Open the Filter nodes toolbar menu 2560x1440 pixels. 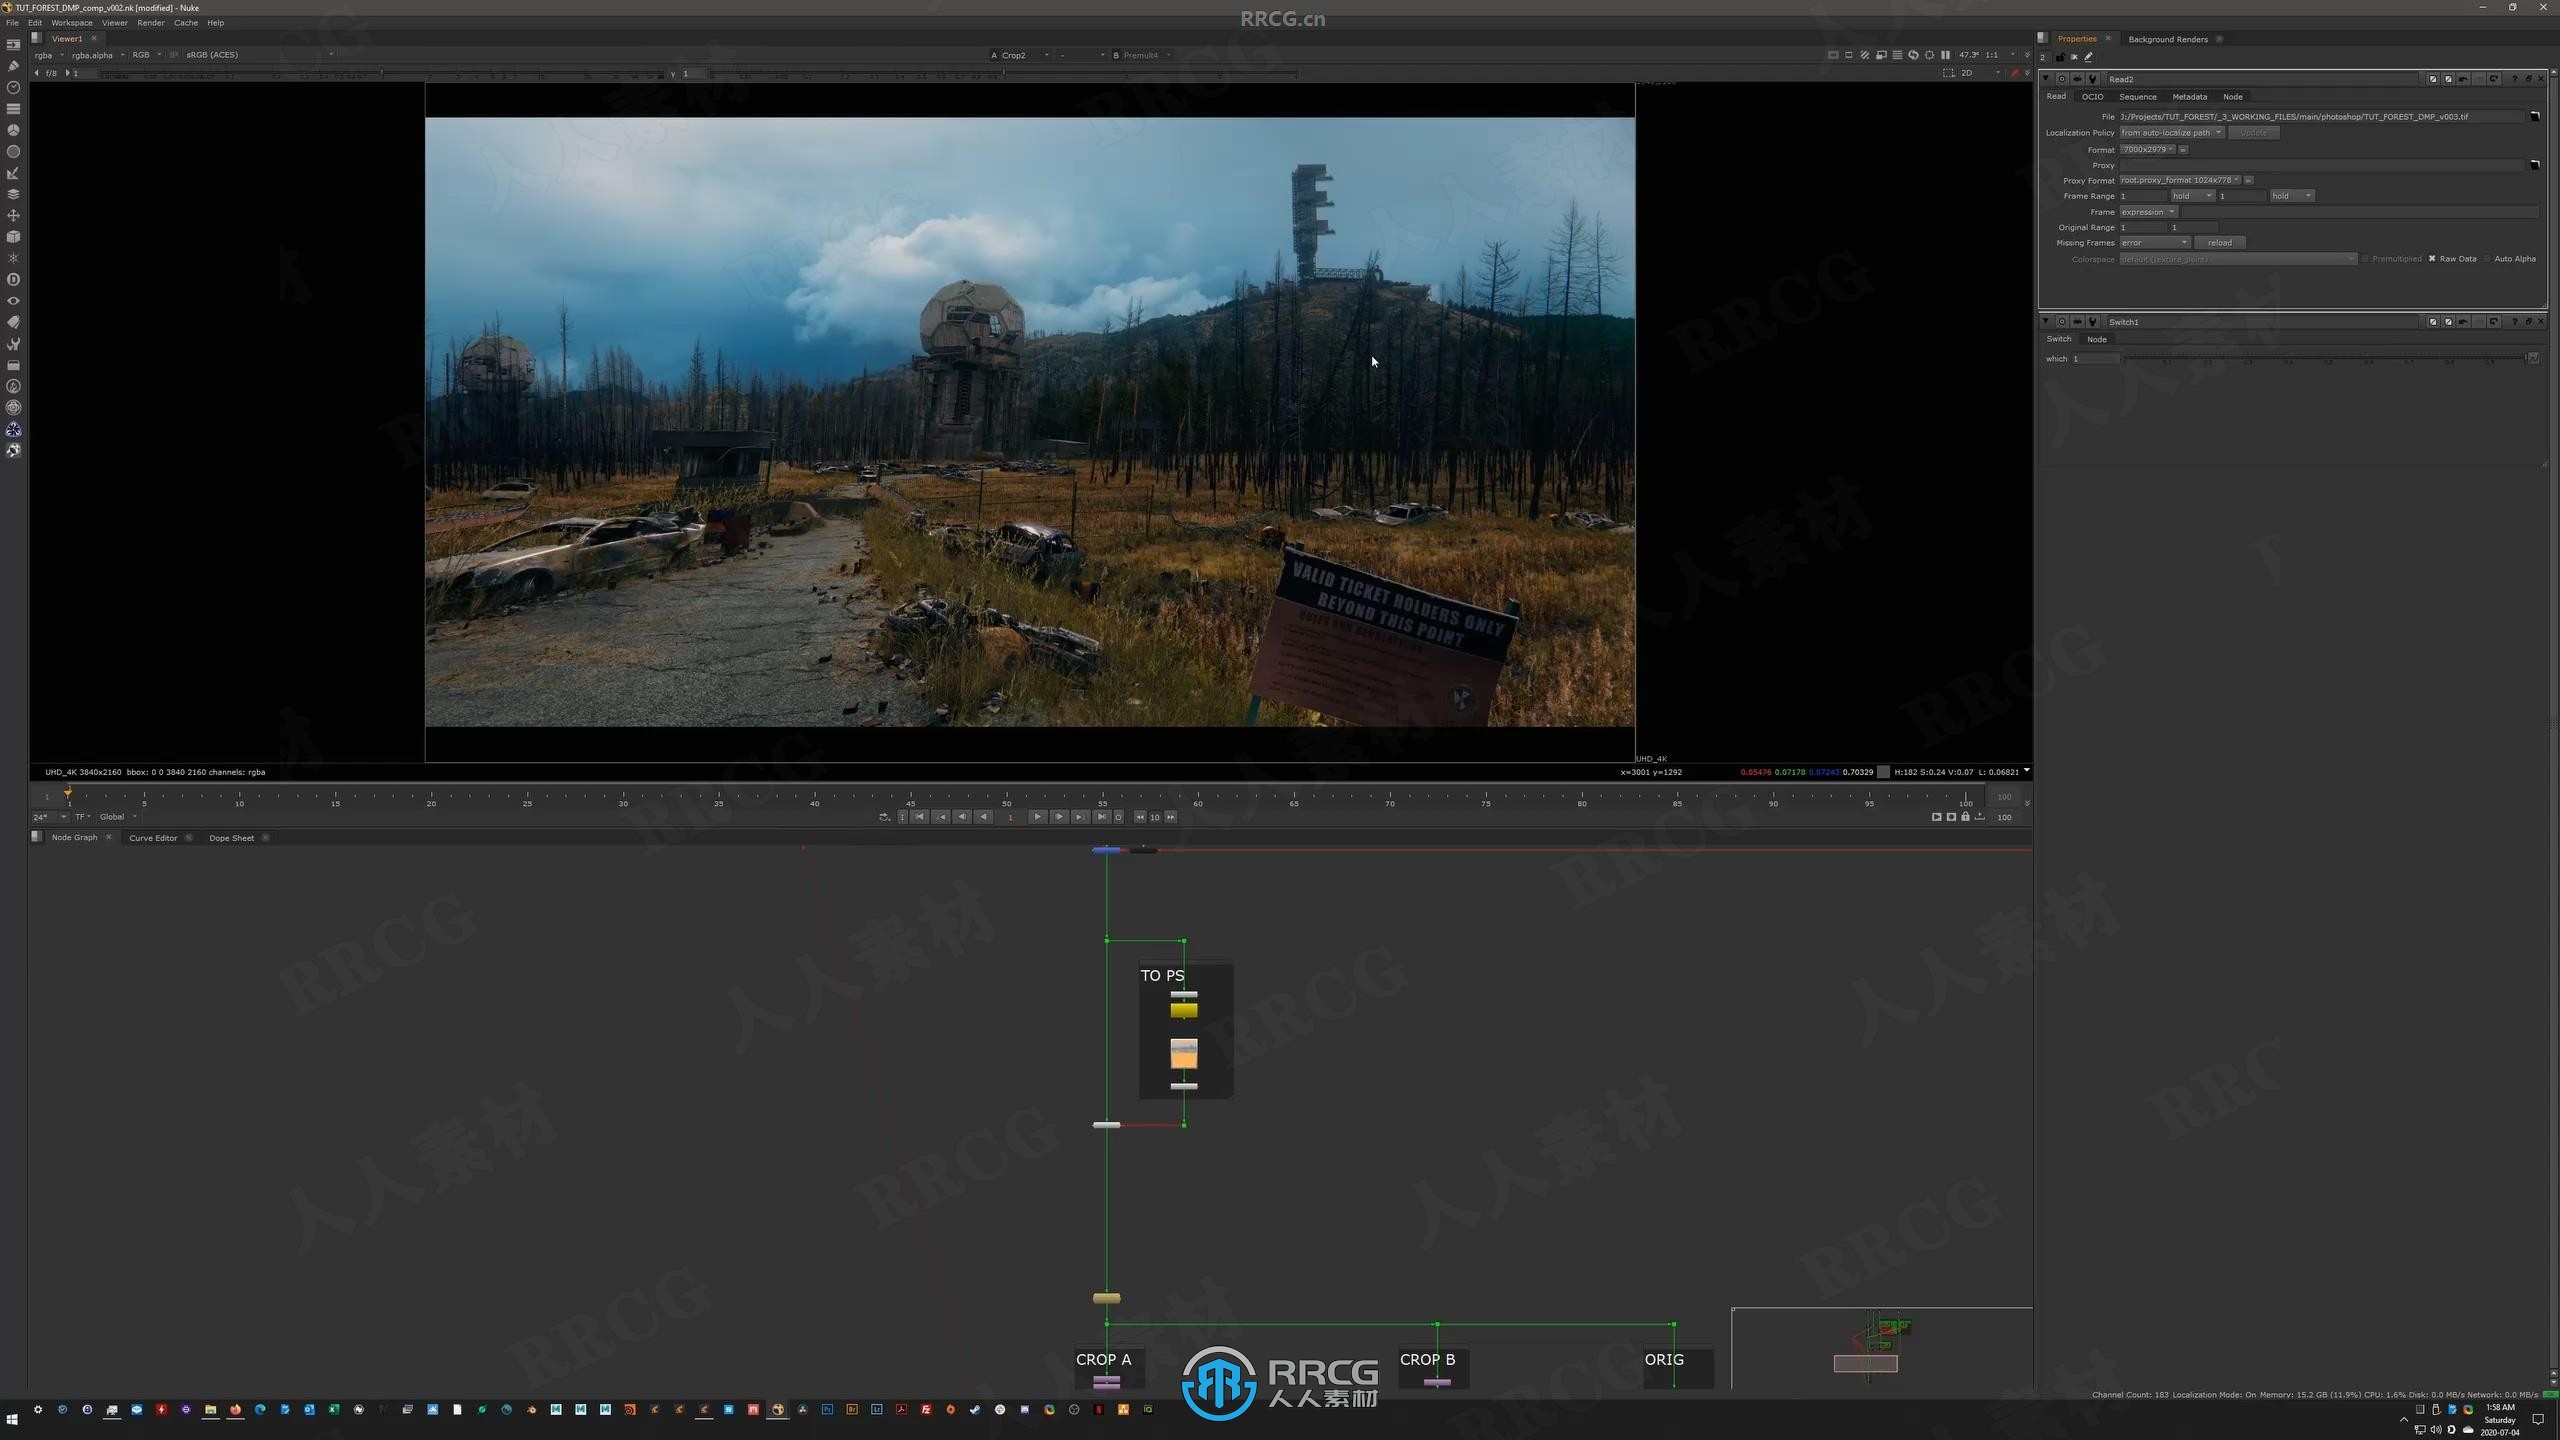tap(13, 152)
